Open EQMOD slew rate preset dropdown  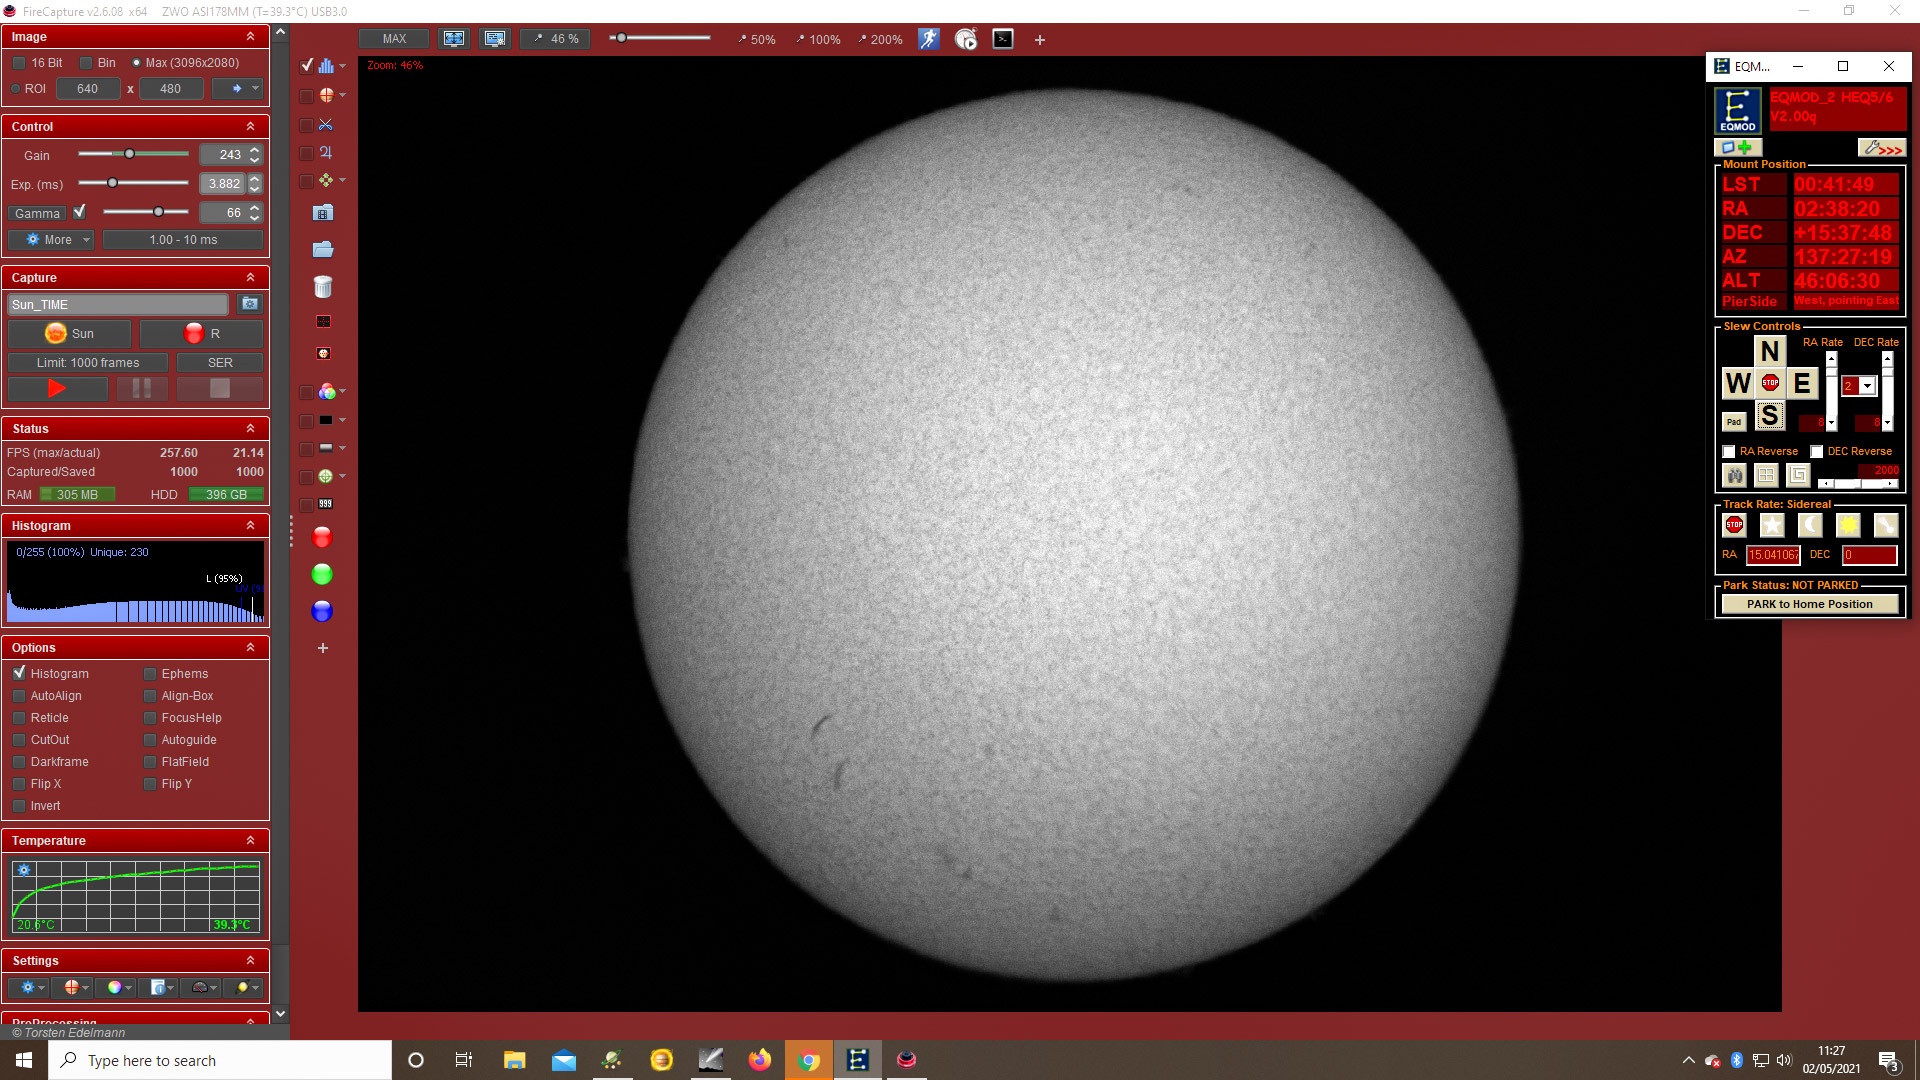point(1867,386)
